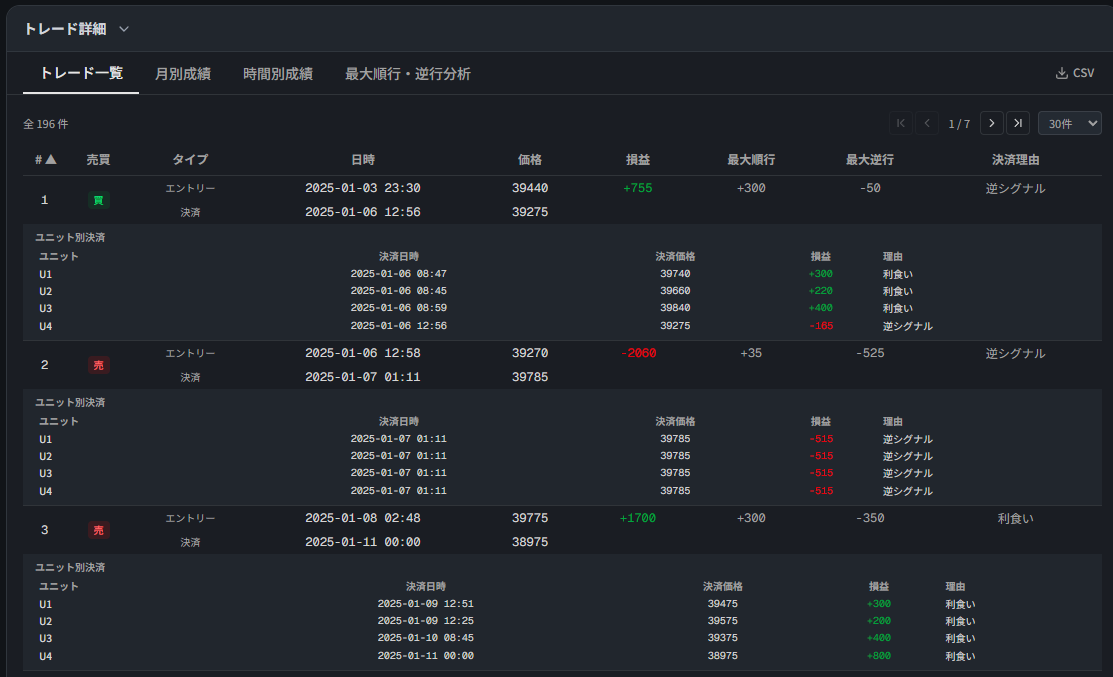Sort by the # column header
1113x677 pixels.
coord(45,160)
